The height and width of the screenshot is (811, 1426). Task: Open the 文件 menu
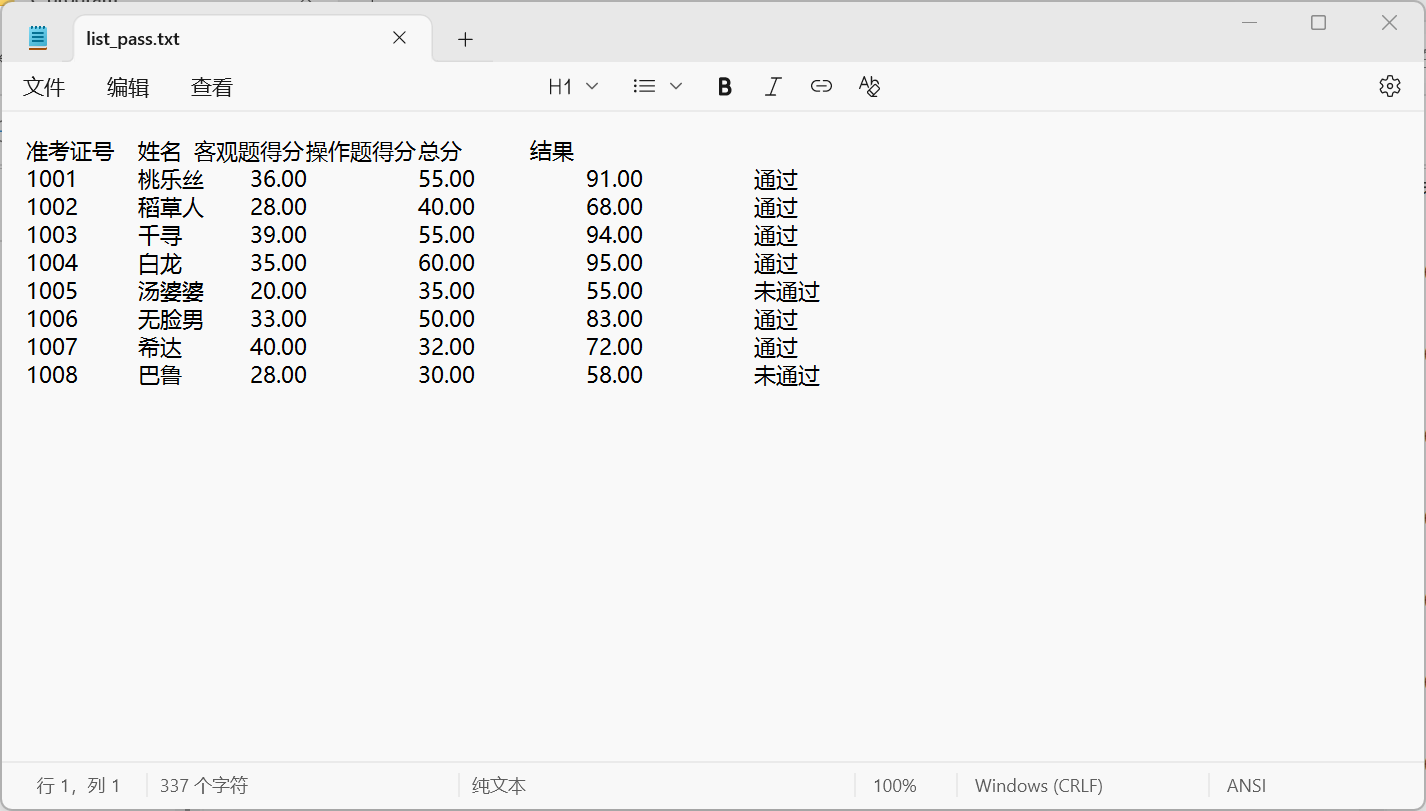(x=43, y=87)
